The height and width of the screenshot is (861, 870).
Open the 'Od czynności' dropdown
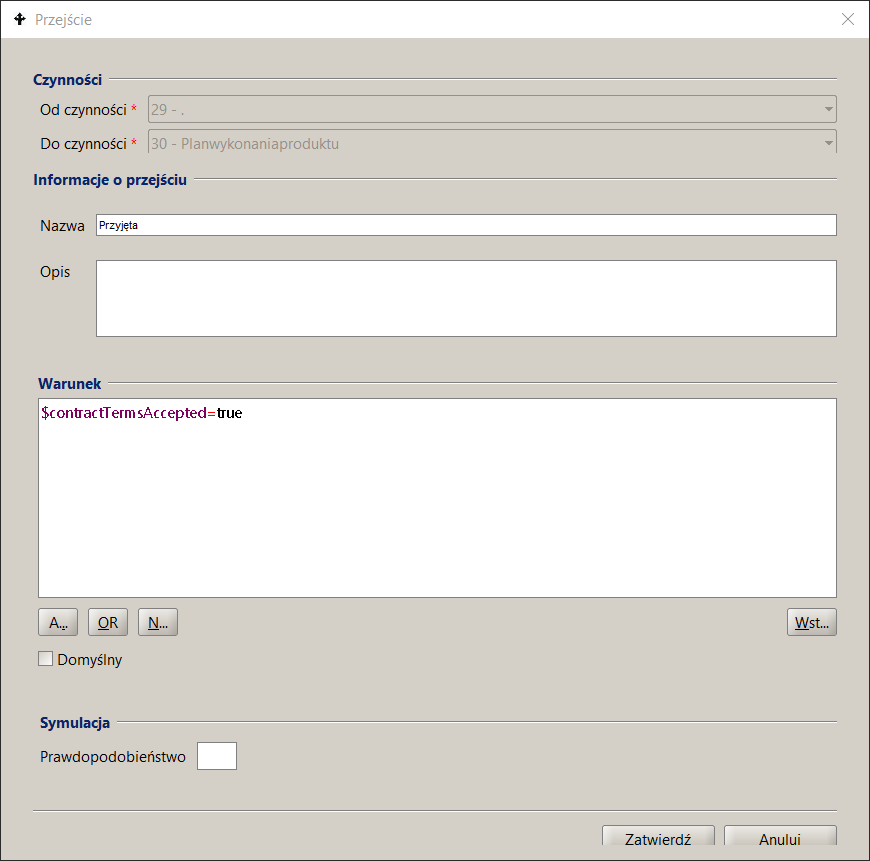coord(828,109)
